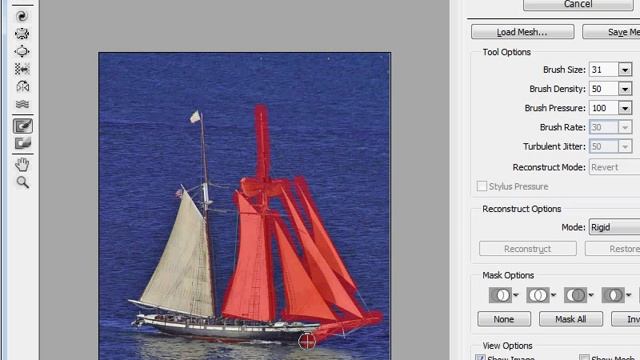Image resolution: width=640 pixels, height=360 pixels.
Task: Open the Brush Size dropdown arrow
Action: click(625, 70)
